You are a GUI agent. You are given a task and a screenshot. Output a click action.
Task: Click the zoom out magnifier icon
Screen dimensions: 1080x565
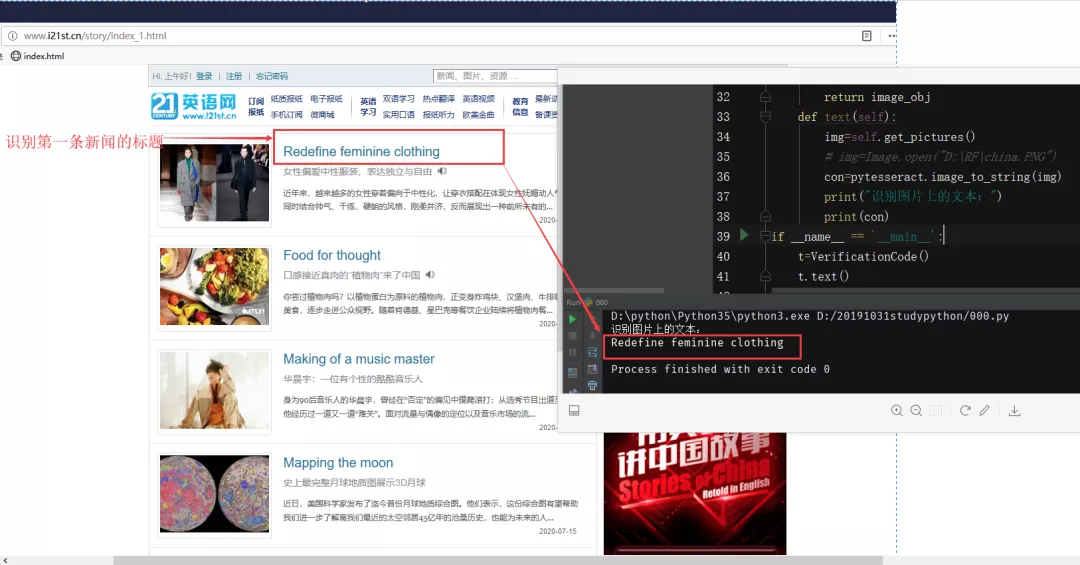click(916, 411)
